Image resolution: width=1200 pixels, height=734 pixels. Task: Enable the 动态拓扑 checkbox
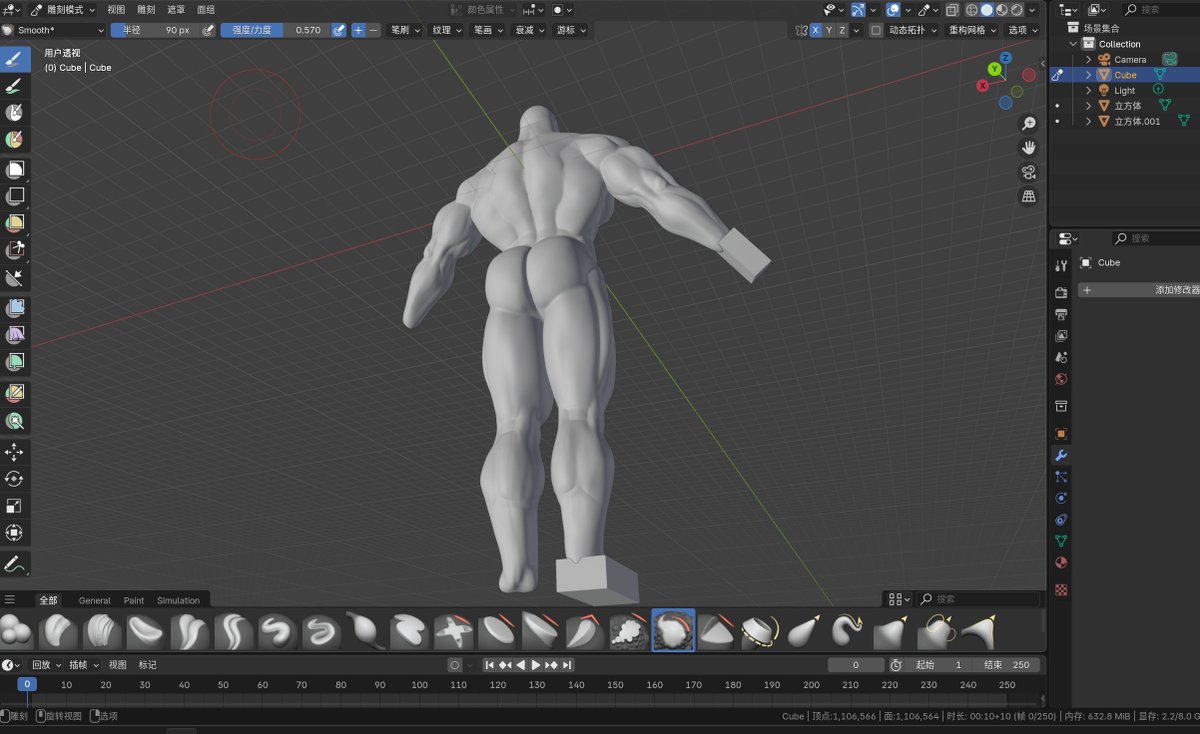(x=876, y=30)
